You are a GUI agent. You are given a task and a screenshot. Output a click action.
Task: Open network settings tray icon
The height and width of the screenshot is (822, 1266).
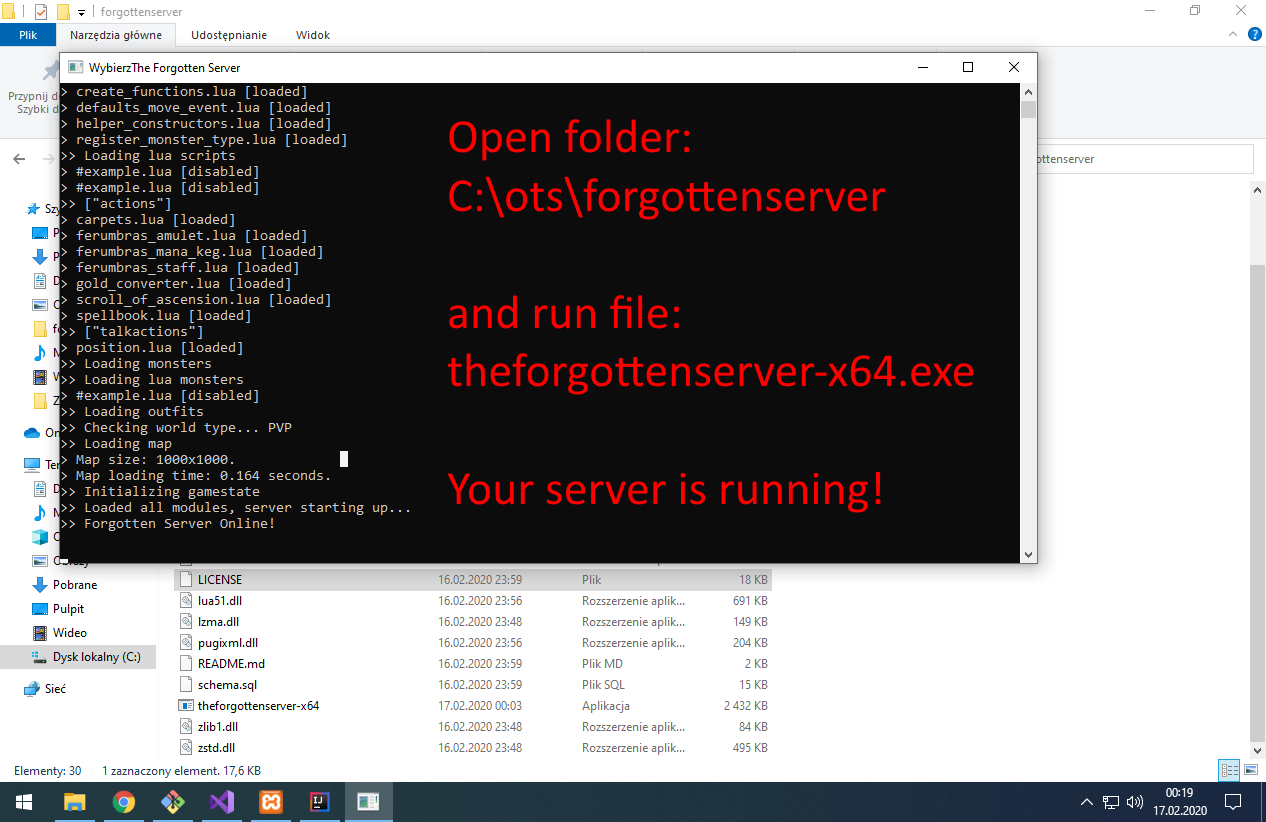tap(1111, 802)
